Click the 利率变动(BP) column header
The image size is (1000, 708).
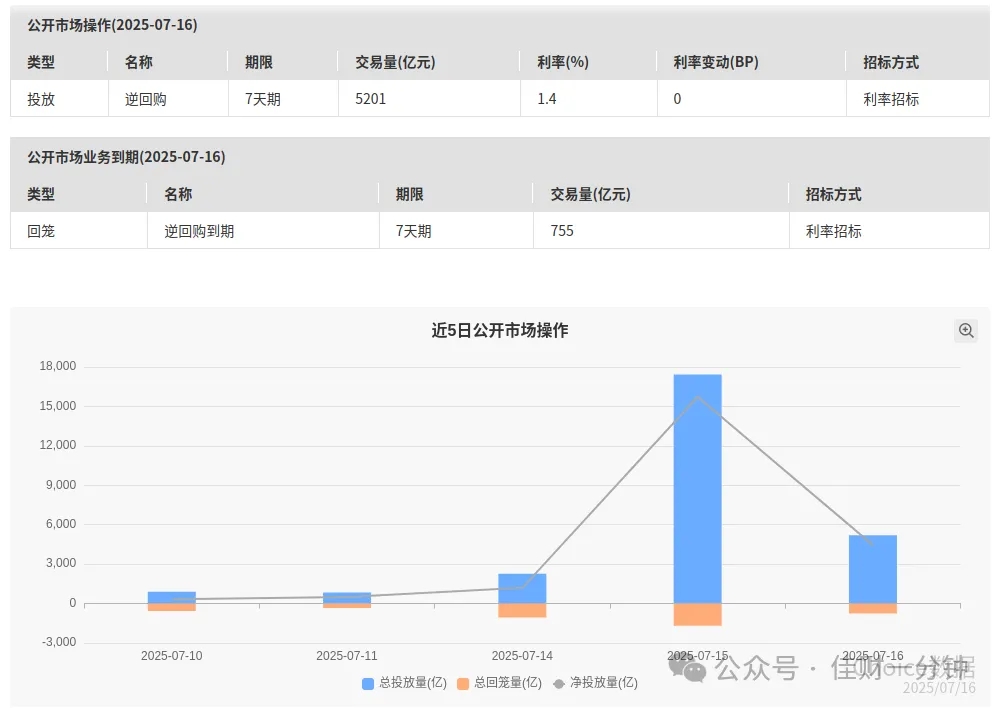(x=716, y=63)
